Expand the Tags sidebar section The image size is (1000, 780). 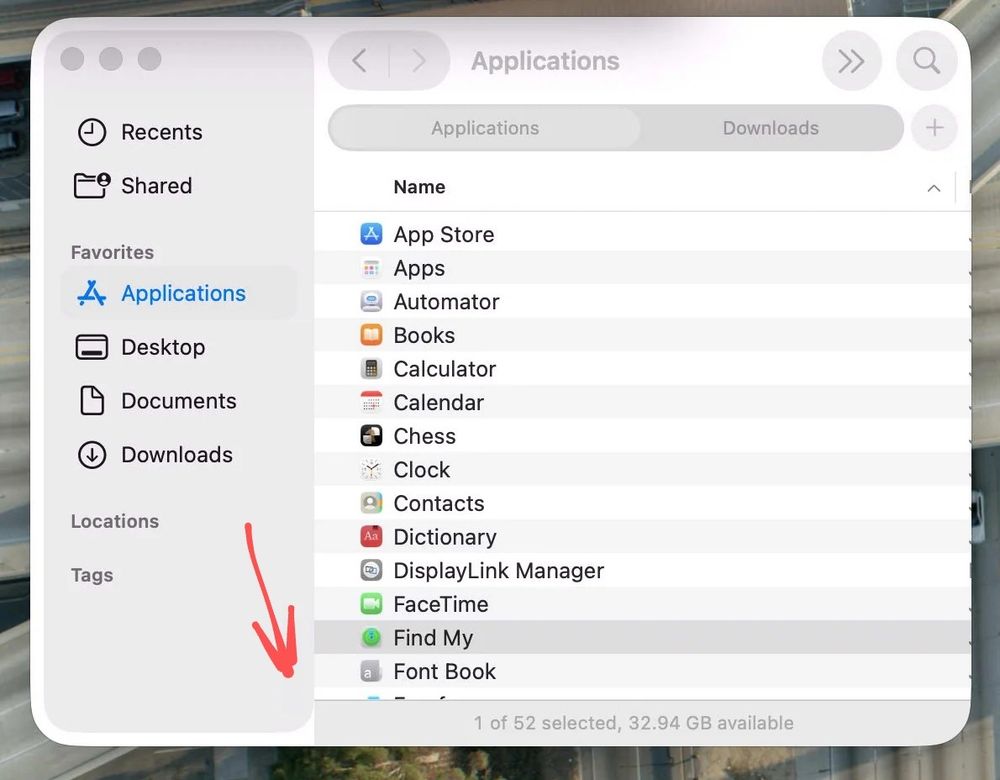coord(92,575)
